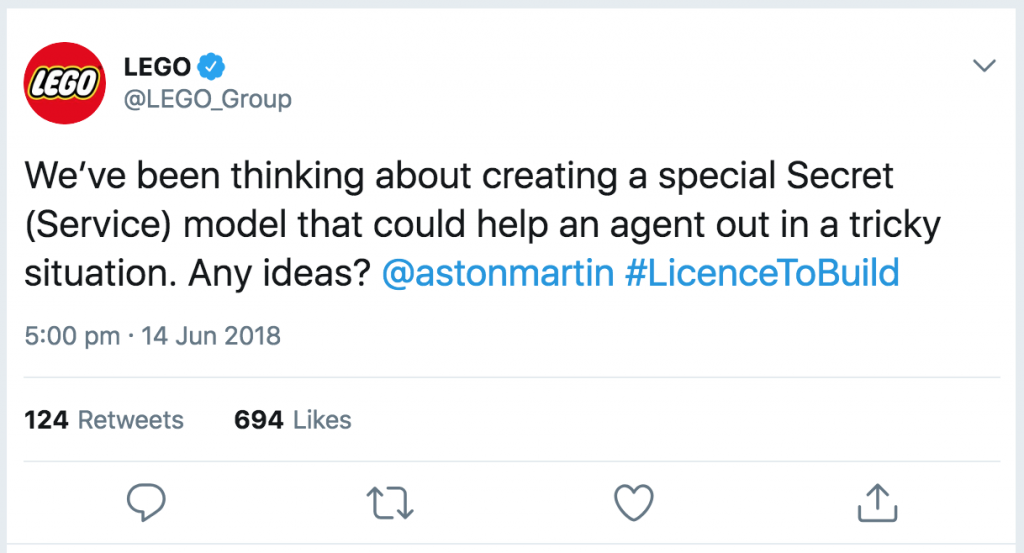1024x553 pixels.
Task: Click the 14 Jun 2018 date
Action: coord(211,336)
